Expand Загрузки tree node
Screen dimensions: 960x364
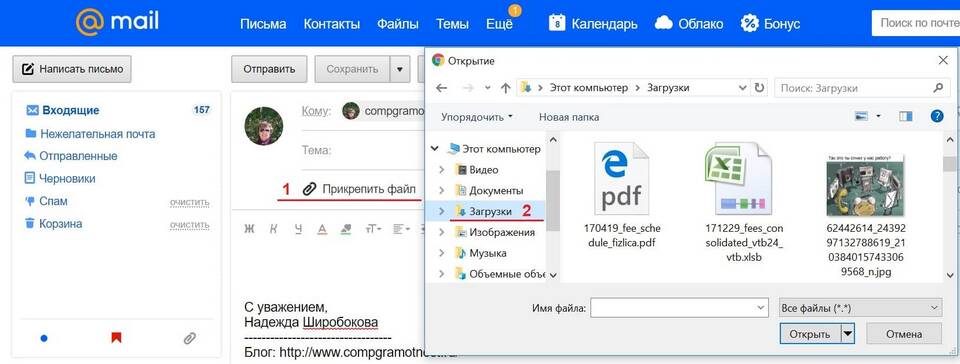click(x=441, y=211)
